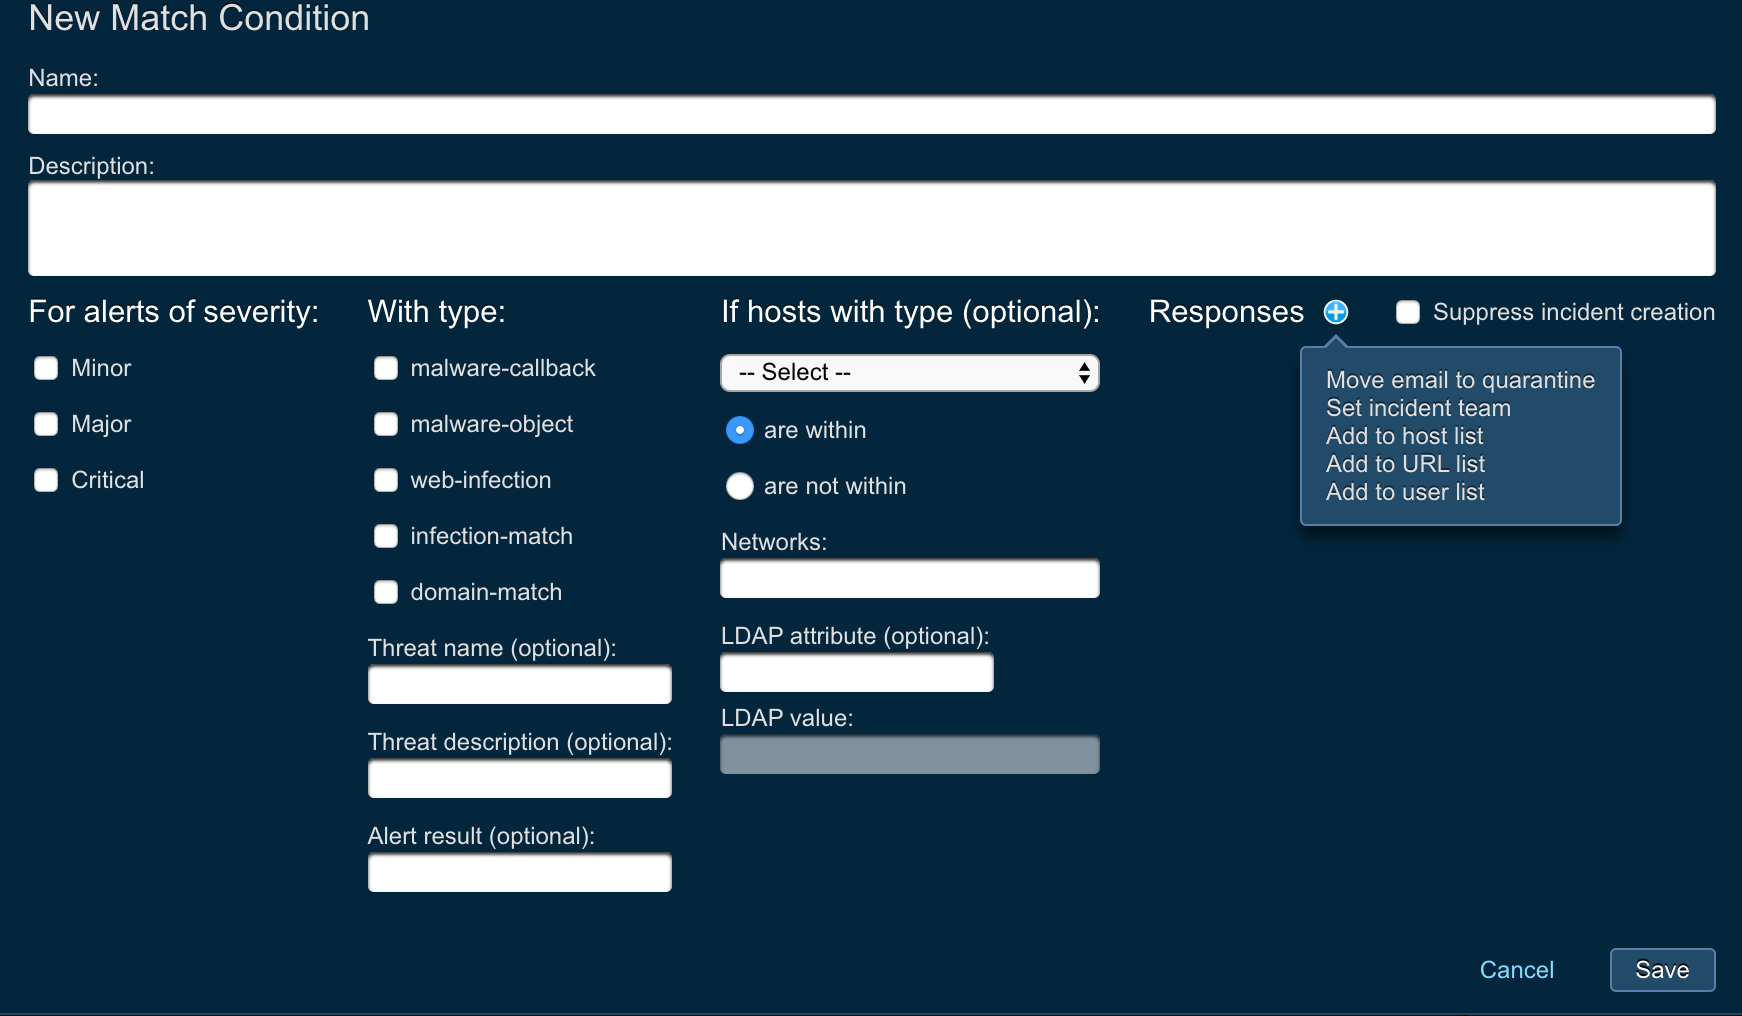Check the domain-match alert type
This screenshot has width=1742, height=1016.
tap(386, 593)
